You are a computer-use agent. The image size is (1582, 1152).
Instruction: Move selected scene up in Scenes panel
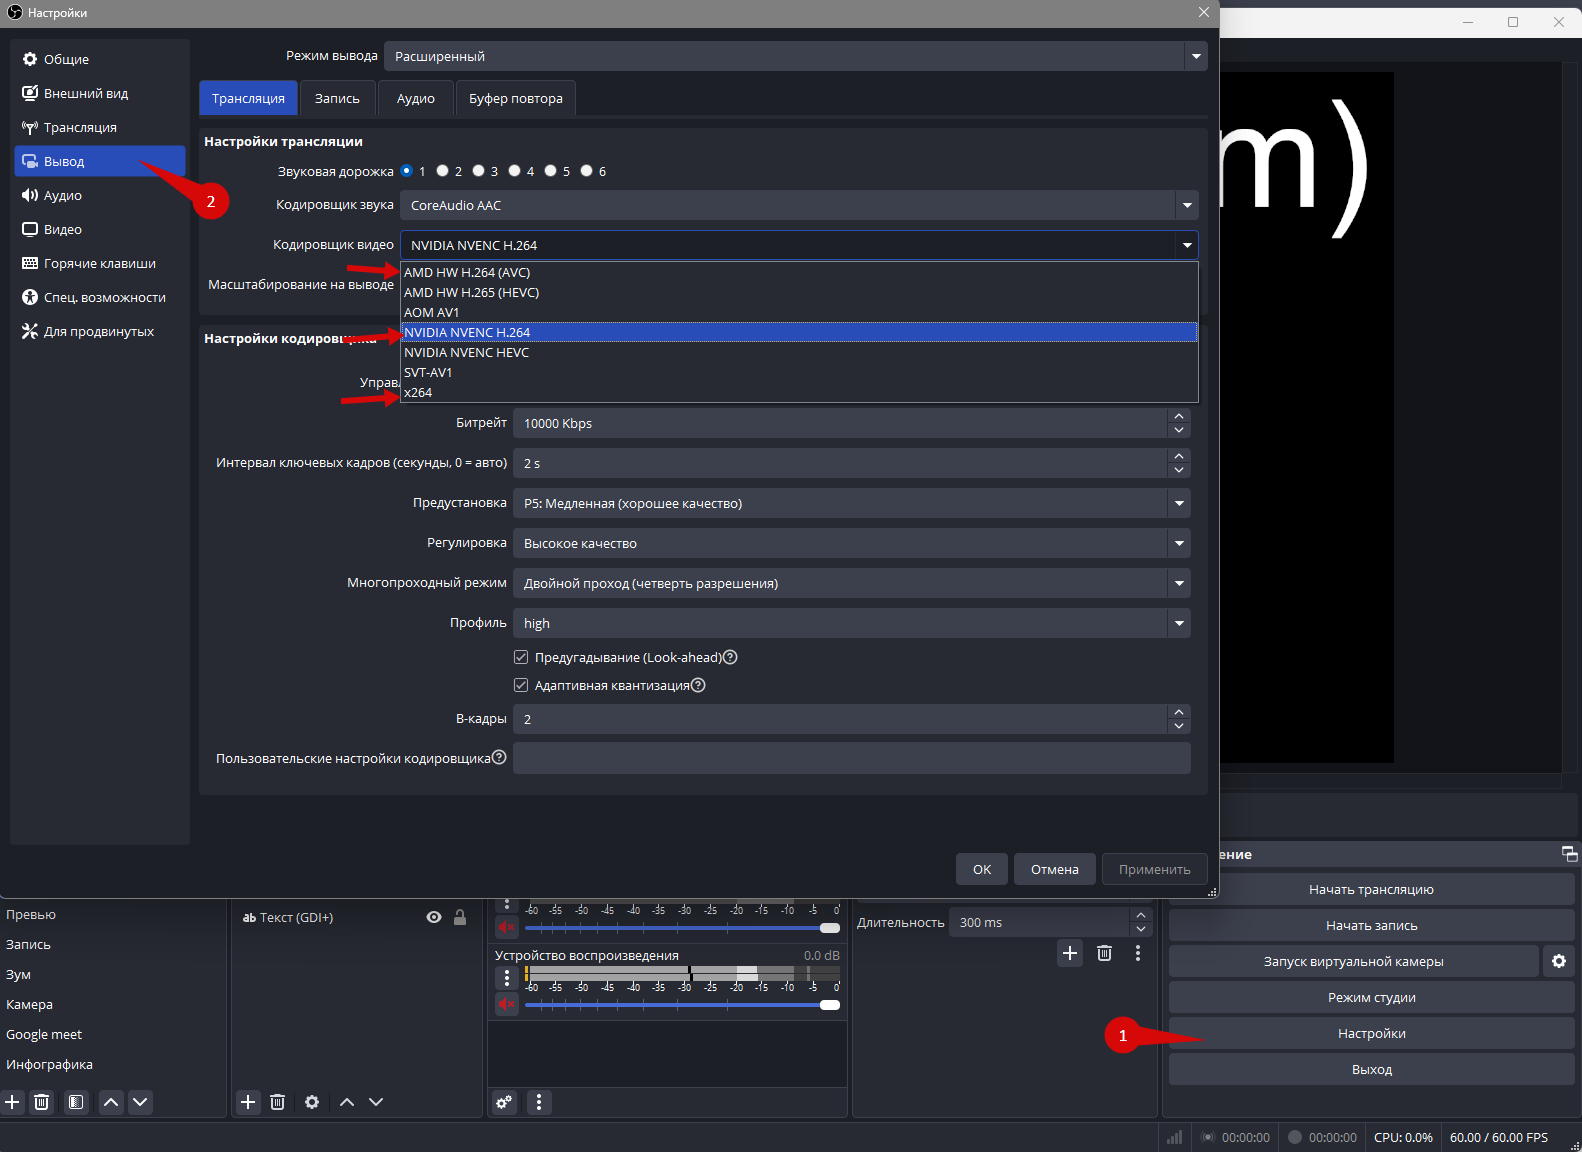click(111, 1102)
